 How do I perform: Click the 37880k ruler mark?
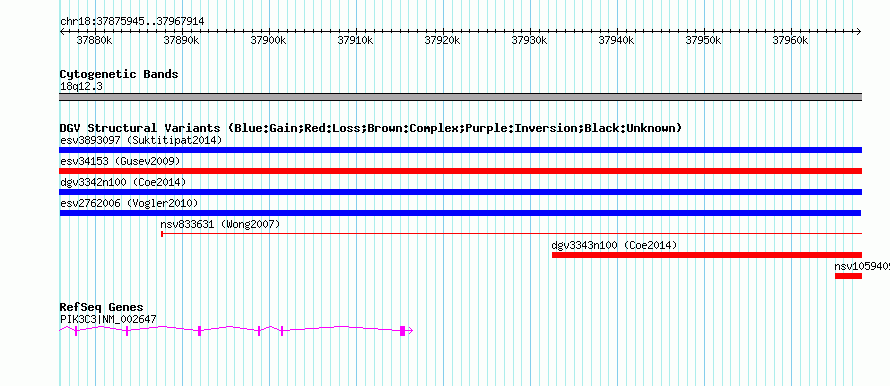[x=94, y=40]
